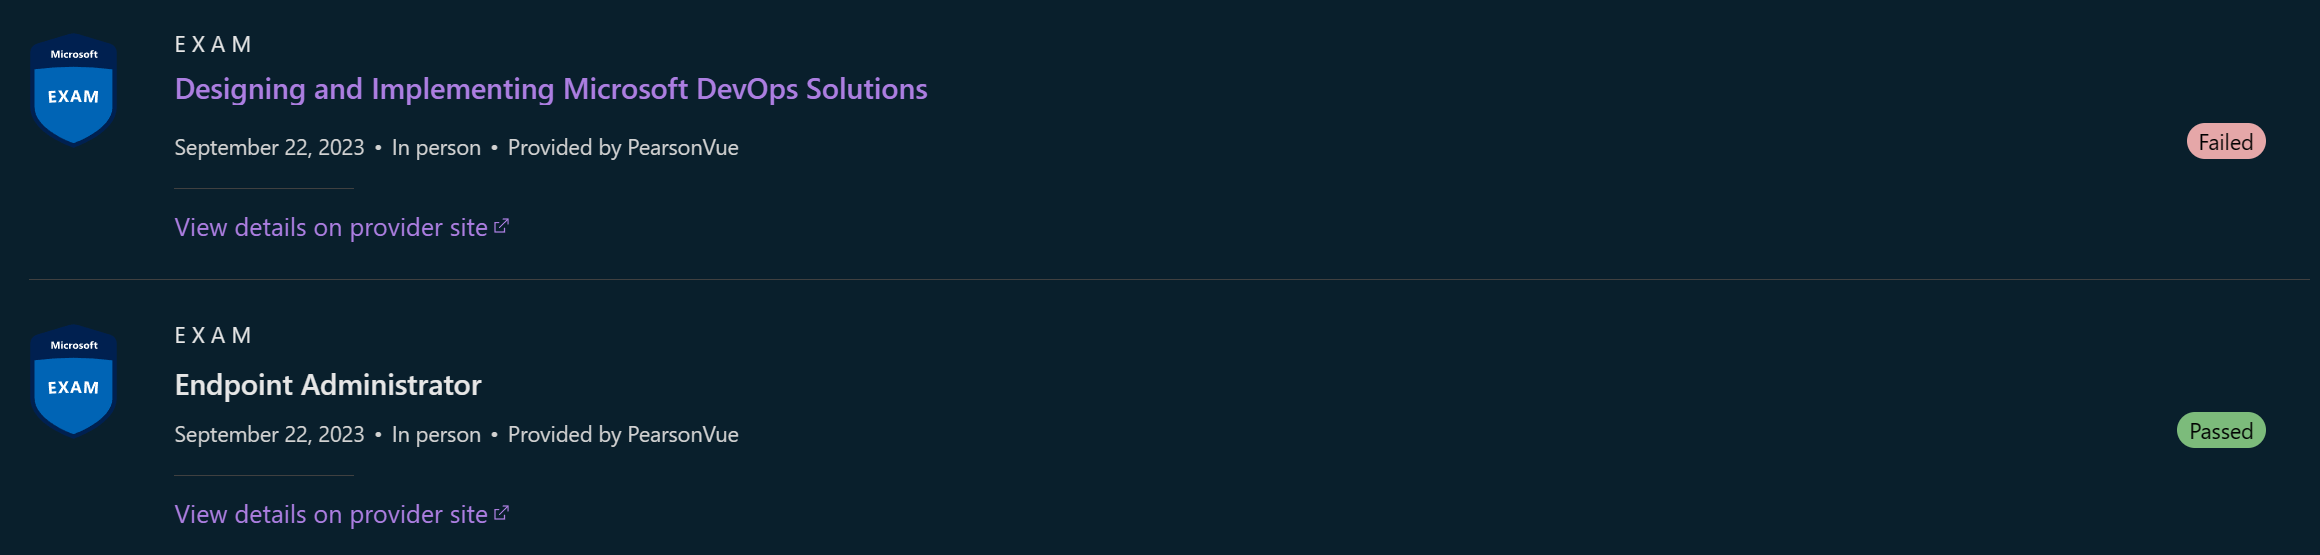Click the In person text for Endpoint Administrator exam

coord(436,435)
